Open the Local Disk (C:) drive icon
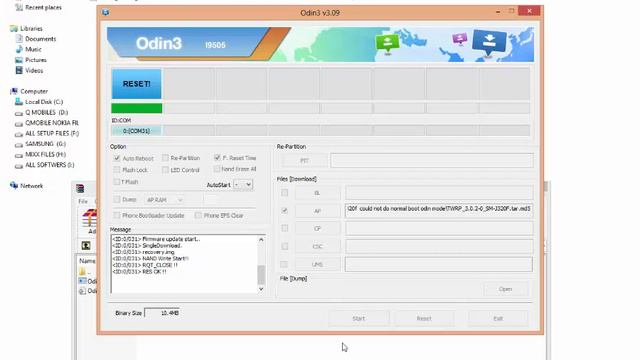This screenshot has width=640, height=360. 19,102
